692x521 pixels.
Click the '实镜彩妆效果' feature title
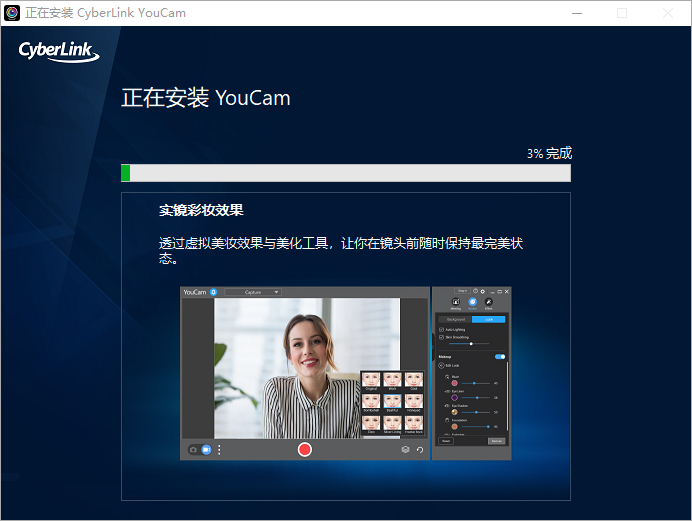point(201,210)
